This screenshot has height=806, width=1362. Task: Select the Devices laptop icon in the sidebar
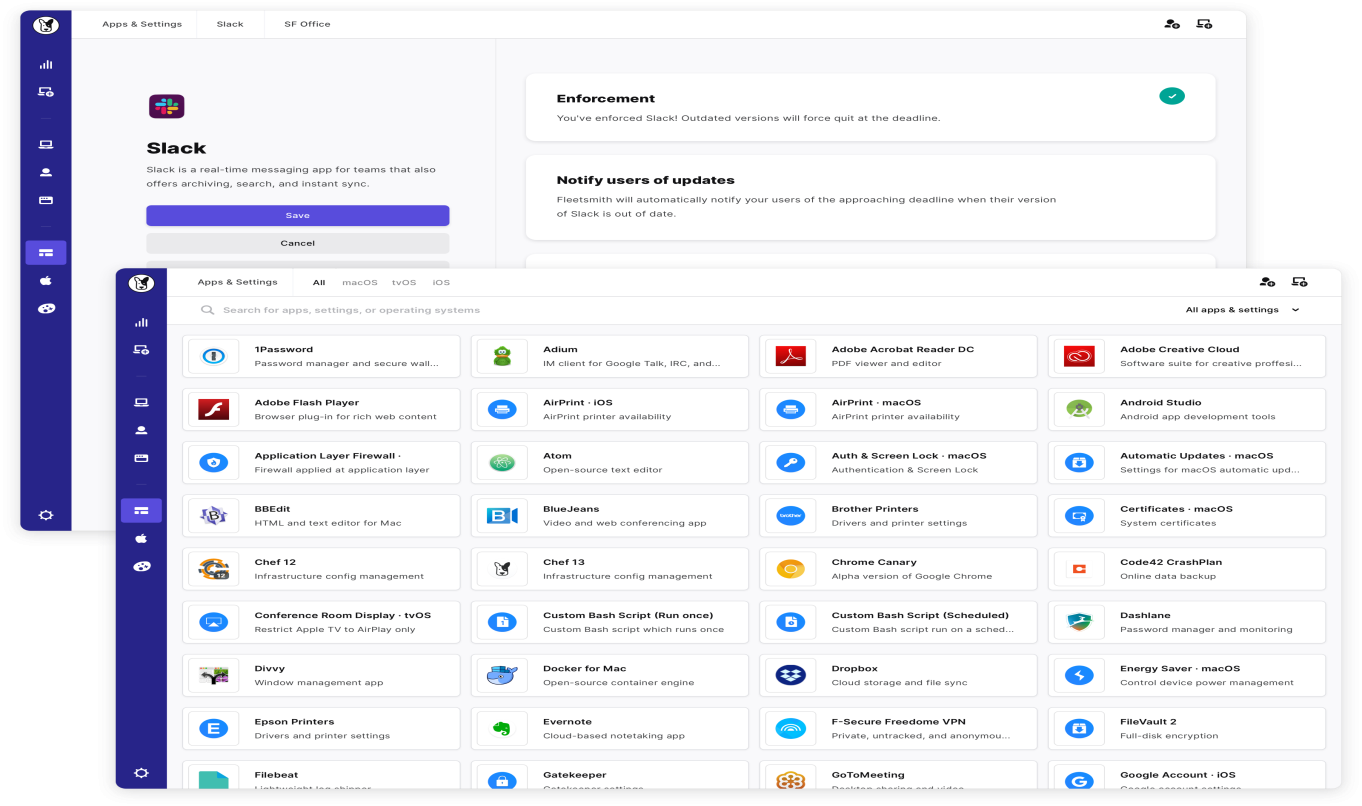click(141, 401)
